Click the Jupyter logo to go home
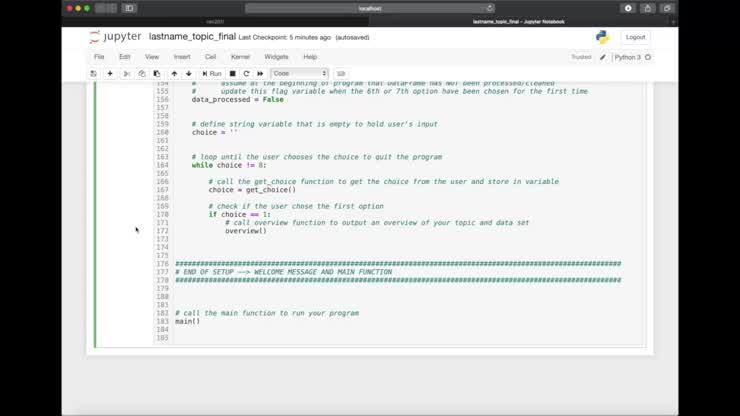Image resolution: width=740 pixels, height=416 pixels. tap(115, 37)
